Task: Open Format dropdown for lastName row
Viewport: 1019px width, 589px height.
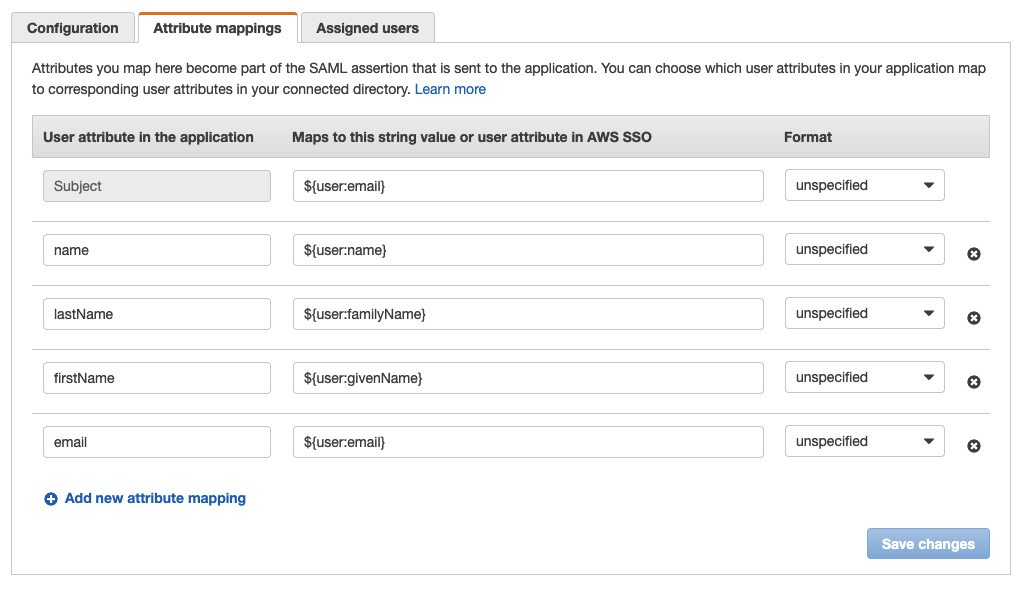Action: coord(864,314)
